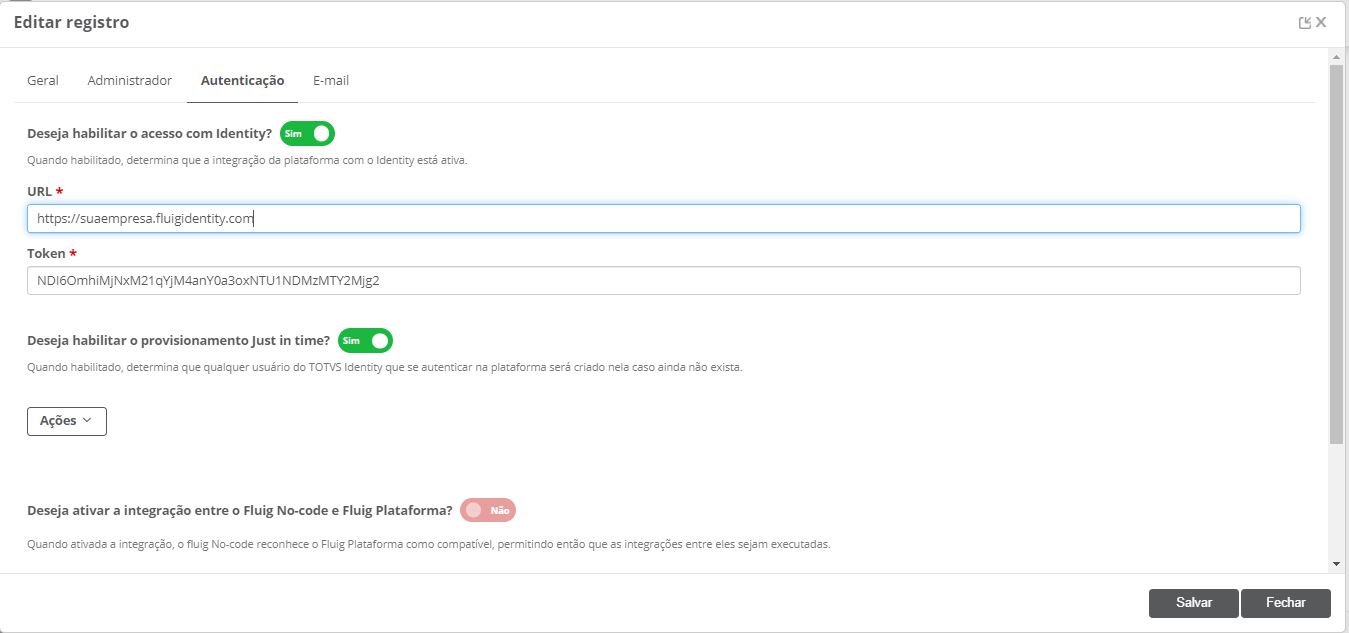Screen dimensions: 1349x633
Task: Expand the Ações dropdown
Action: pos(66,421)
